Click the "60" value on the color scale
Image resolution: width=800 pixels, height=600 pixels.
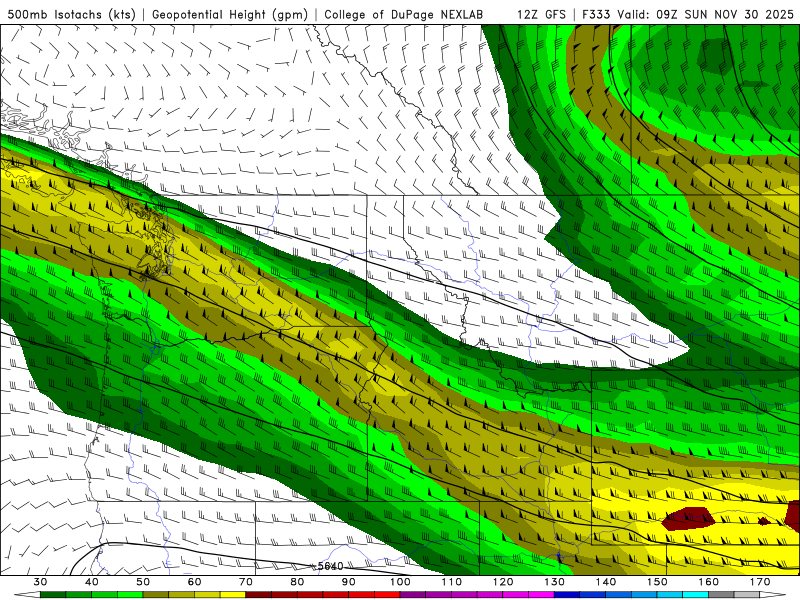(194, 582)
